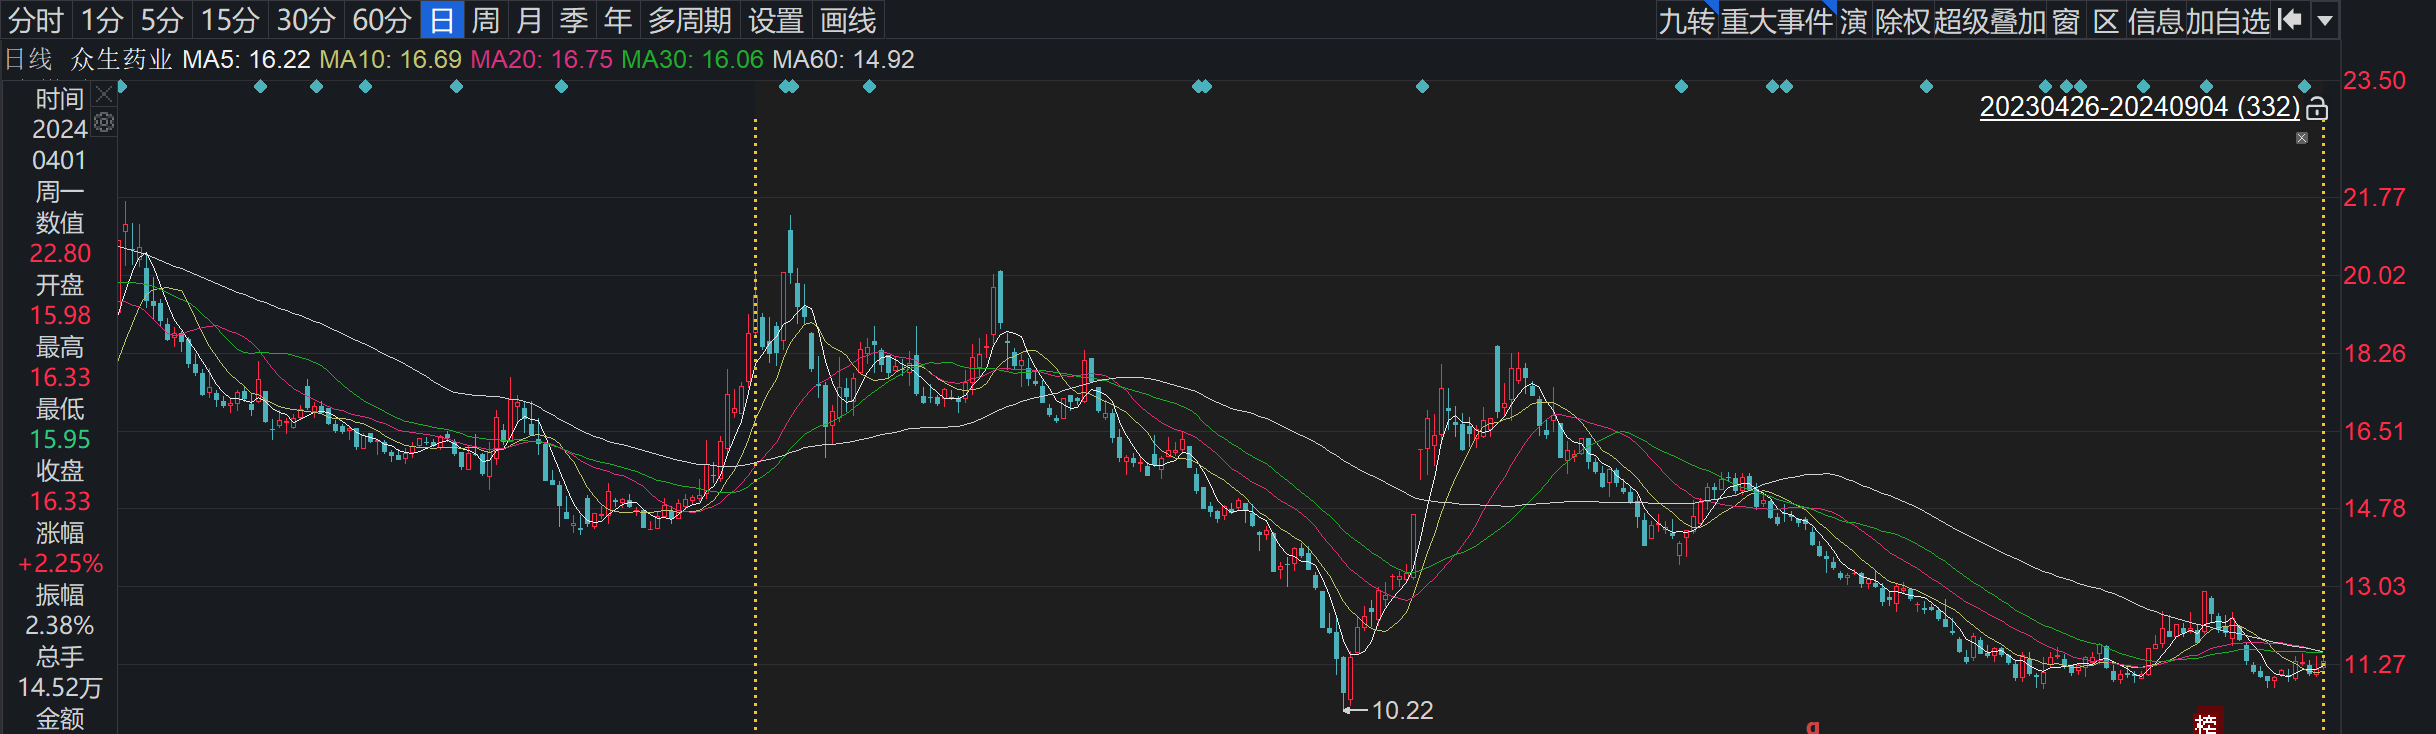Switch to the 年 yearly period tab
Viewport: 2436px width, 734px height.
618,20
